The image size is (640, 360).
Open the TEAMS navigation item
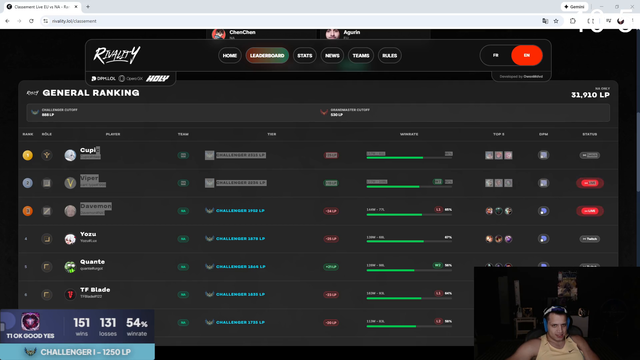tap(361, 56)
